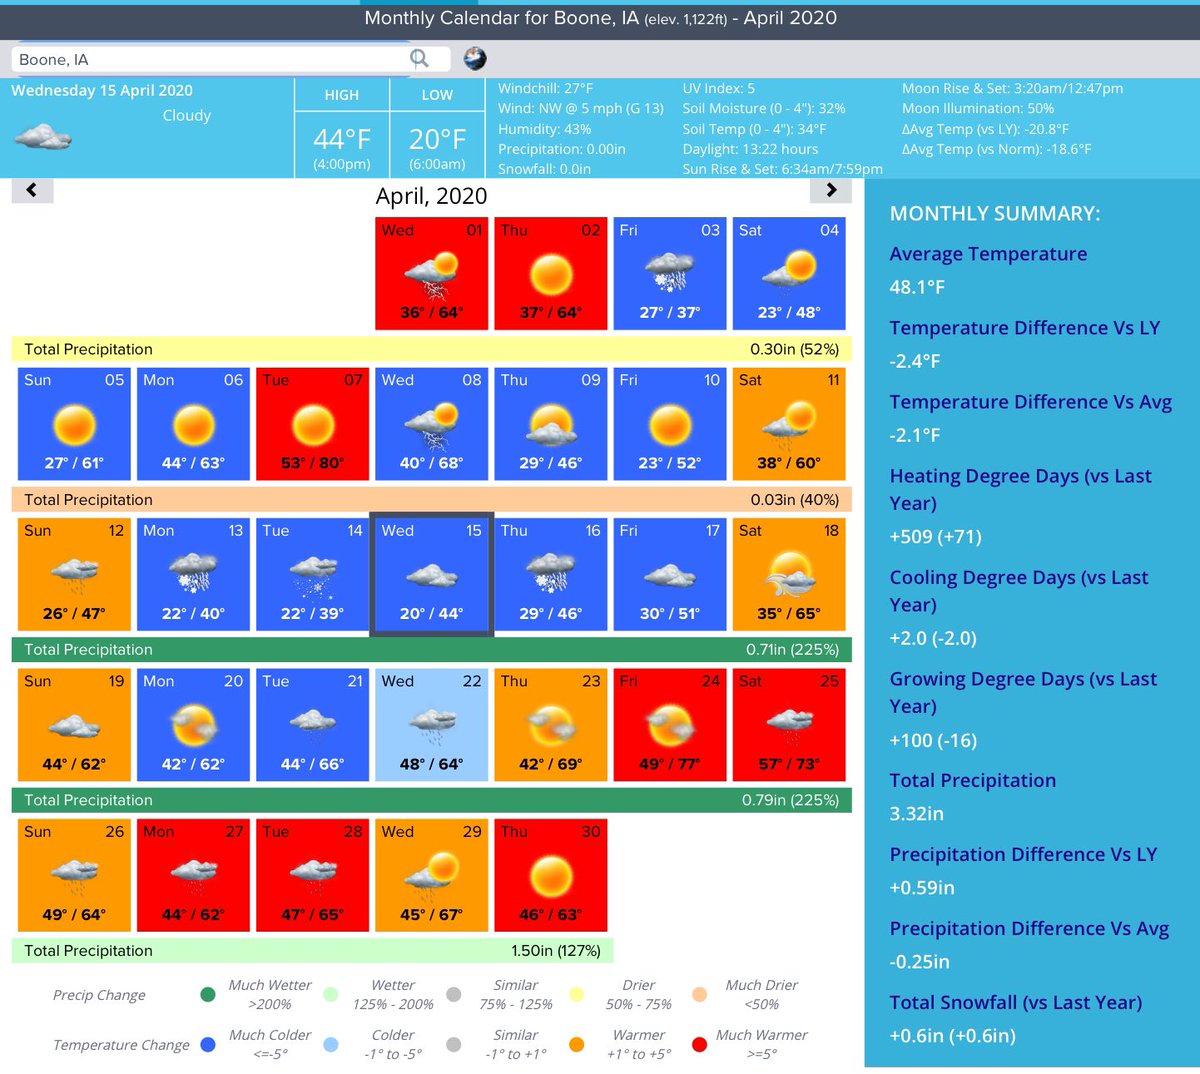Click the Moon Illumination: 50% entry
This screenshot has width=1200, height=1074.
pos(978,108)
